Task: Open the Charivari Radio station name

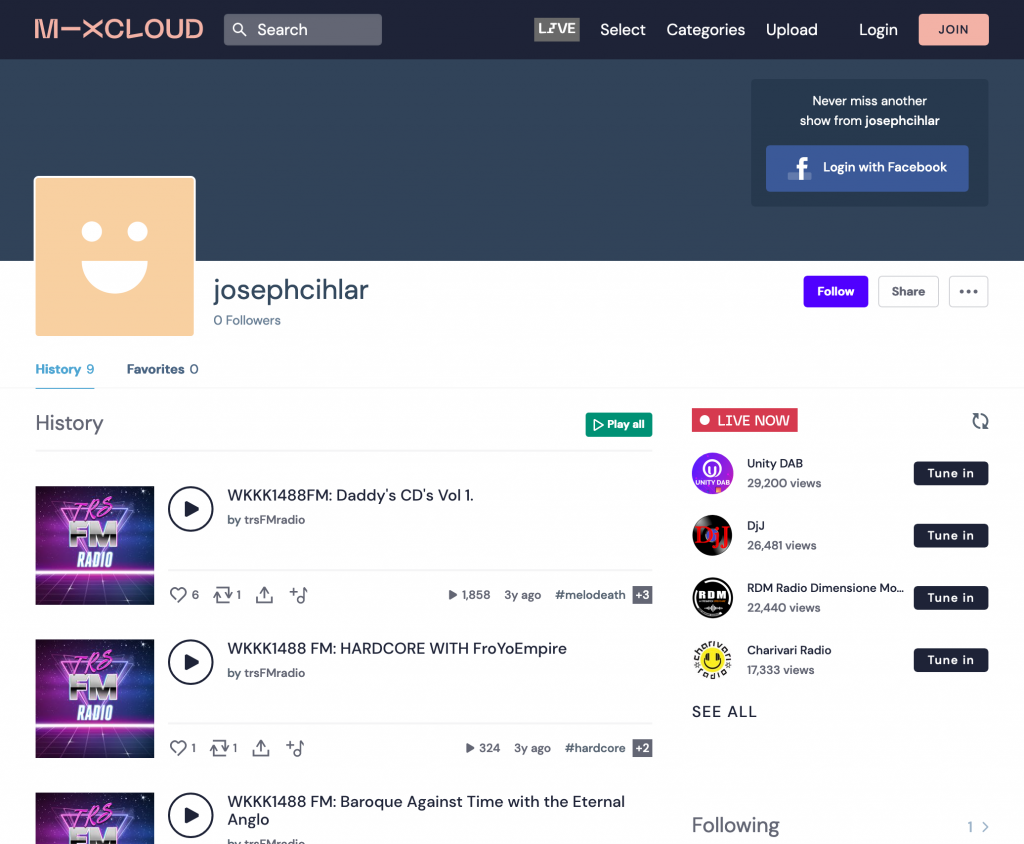Action: click(789, 650)
